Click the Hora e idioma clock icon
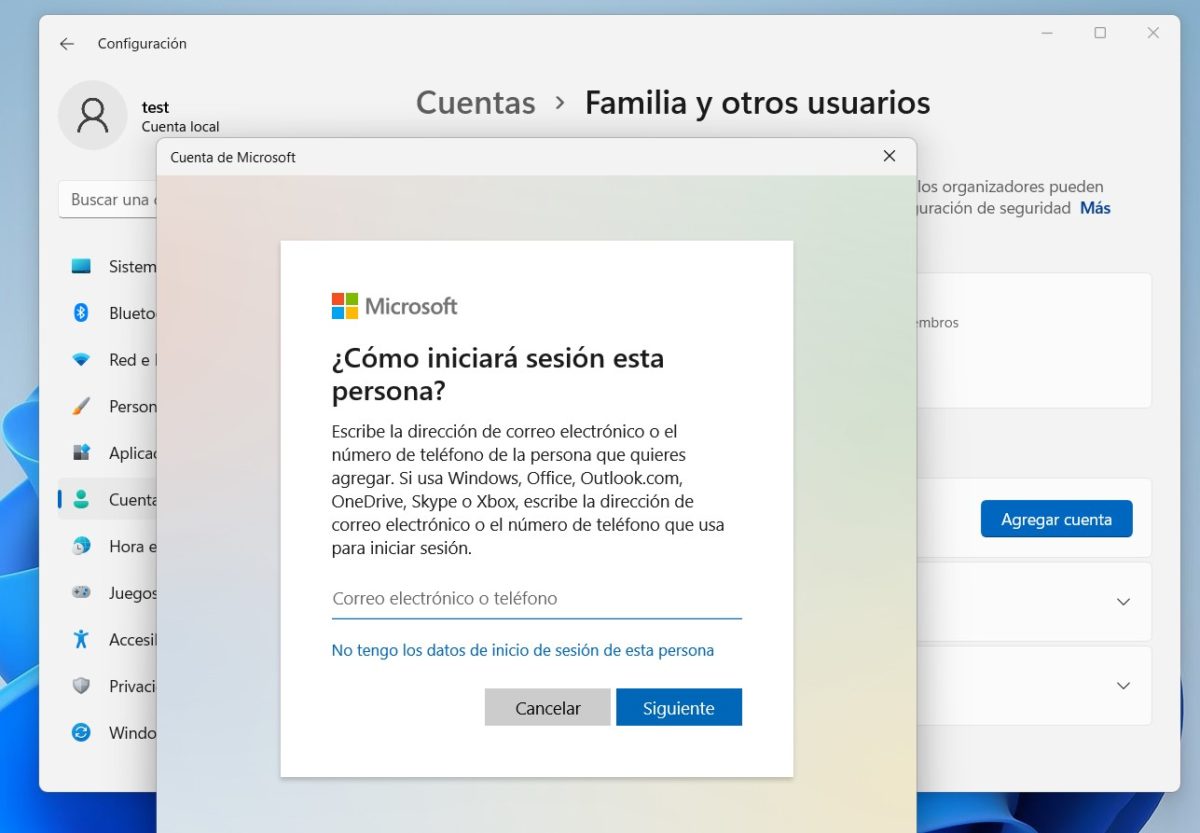The height and width of the screenshot is (833, 1200). 81,546
